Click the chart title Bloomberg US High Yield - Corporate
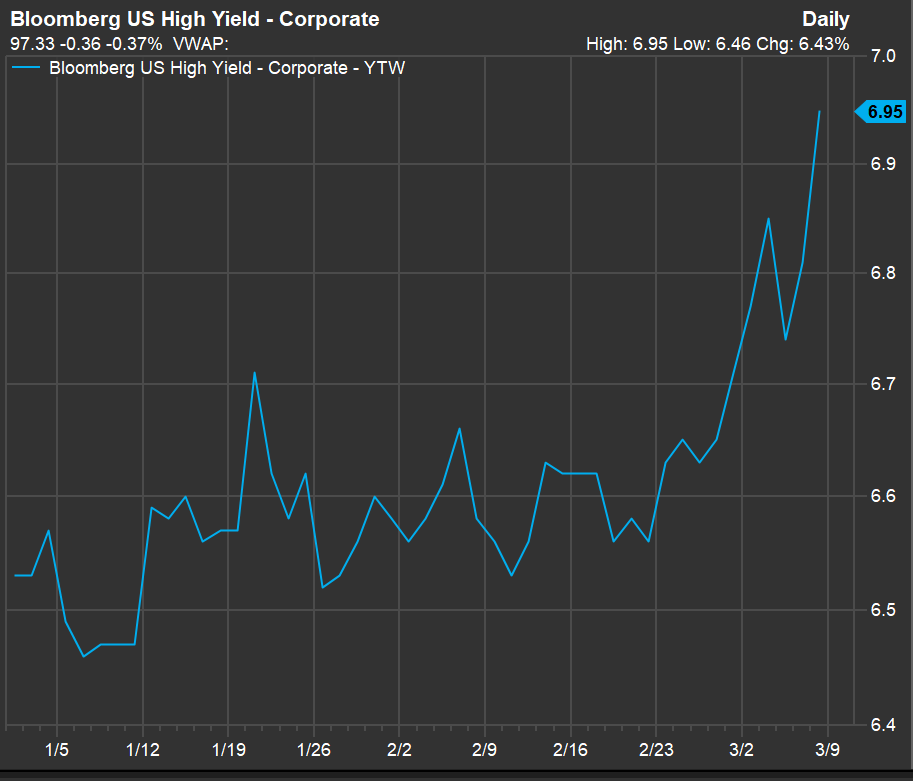 [x=195, y=19]
